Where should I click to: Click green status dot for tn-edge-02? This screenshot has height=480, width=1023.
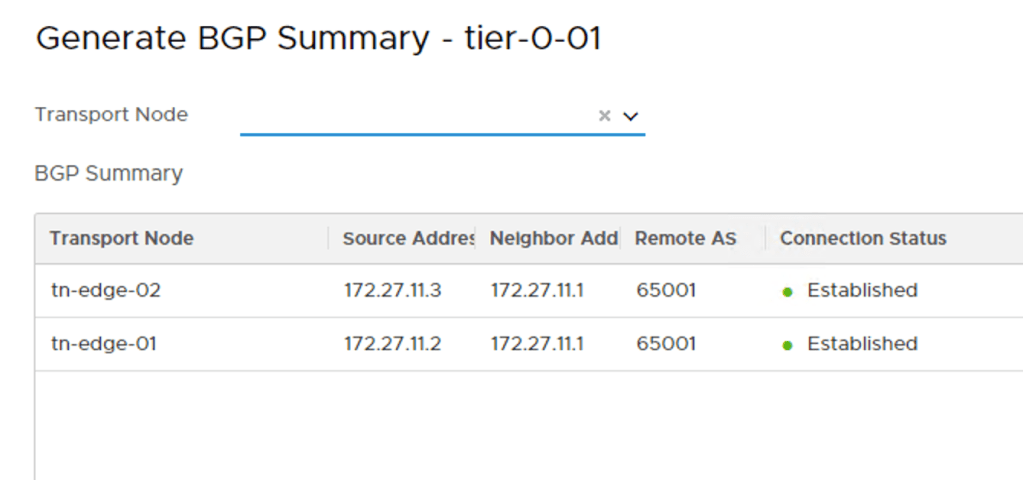(x=788, y=292)
